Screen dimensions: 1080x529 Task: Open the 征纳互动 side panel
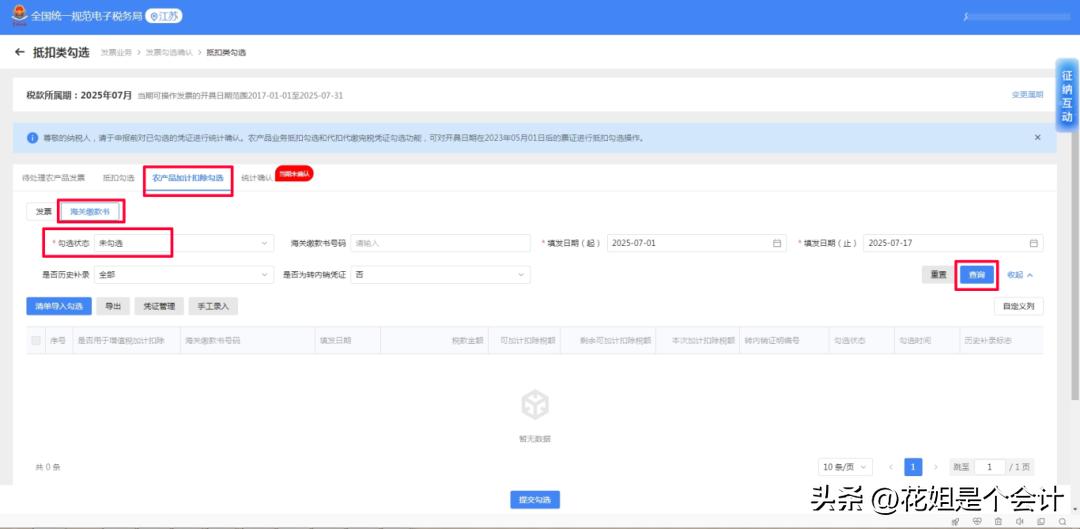click(x=1067, y=95)
